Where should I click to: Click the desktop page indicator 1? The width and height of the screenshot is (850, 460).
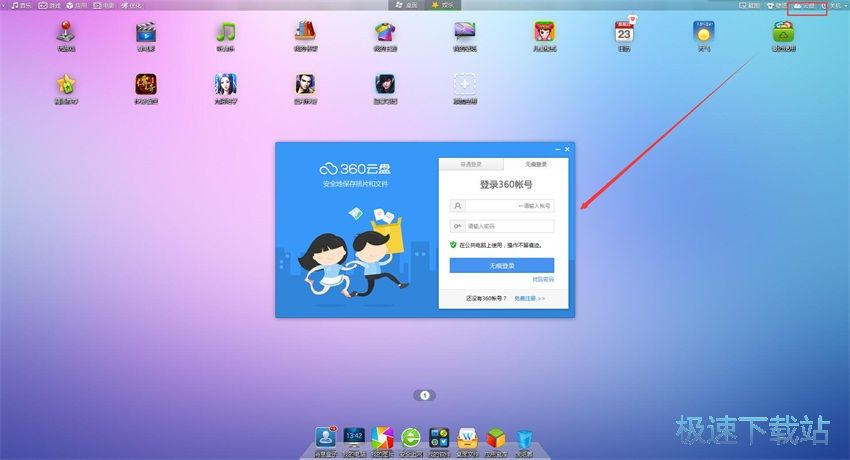[425, 396]
